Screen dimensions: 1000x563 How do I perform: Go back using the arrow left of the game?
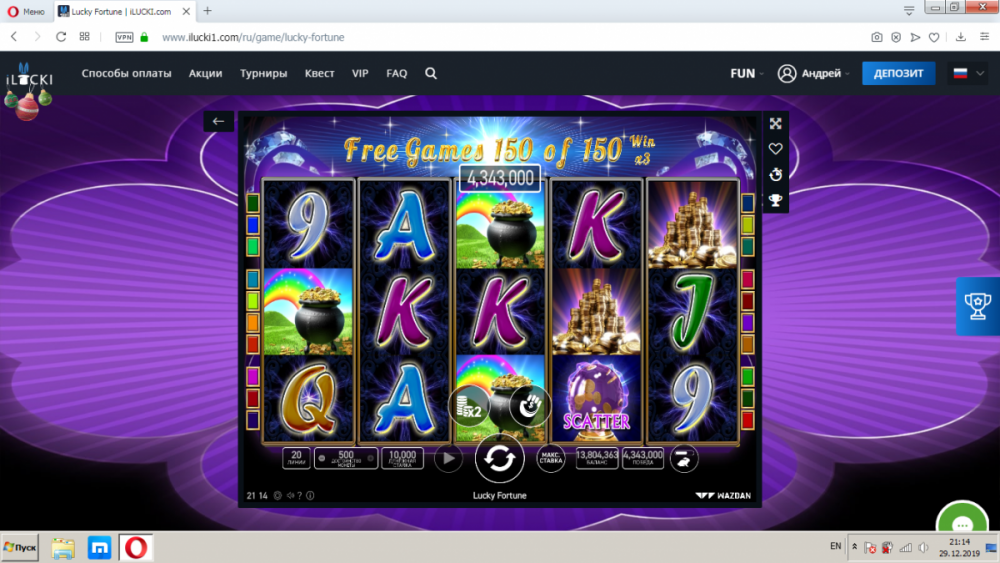[x=218, y=121]
